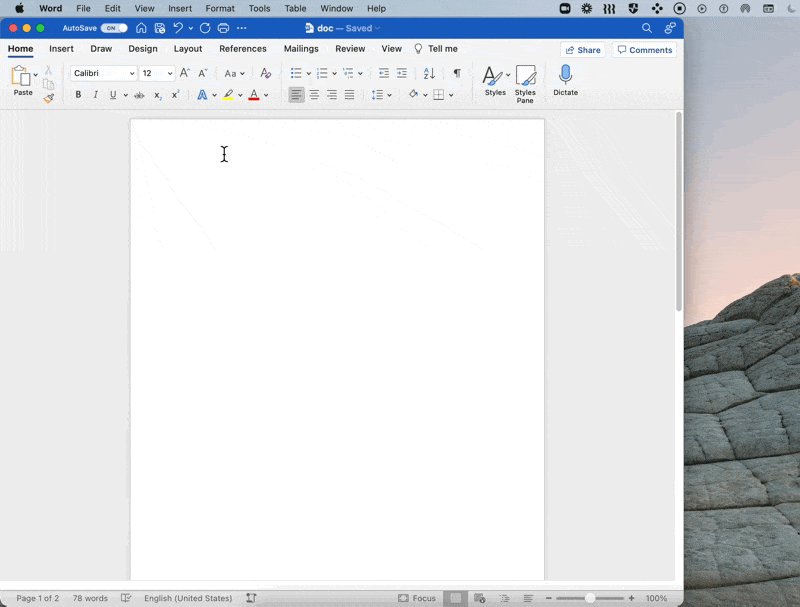Select the Format Painter tool
The width and height of the screenshot is (800, 607).
(x=48, y=97)
